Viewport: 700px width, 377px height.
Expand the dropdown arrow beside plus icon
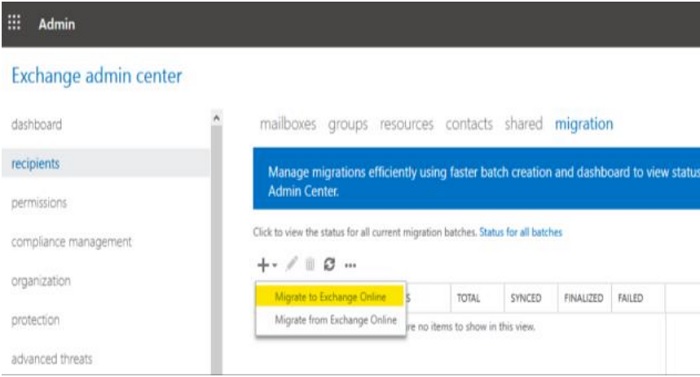click(275, 265)
